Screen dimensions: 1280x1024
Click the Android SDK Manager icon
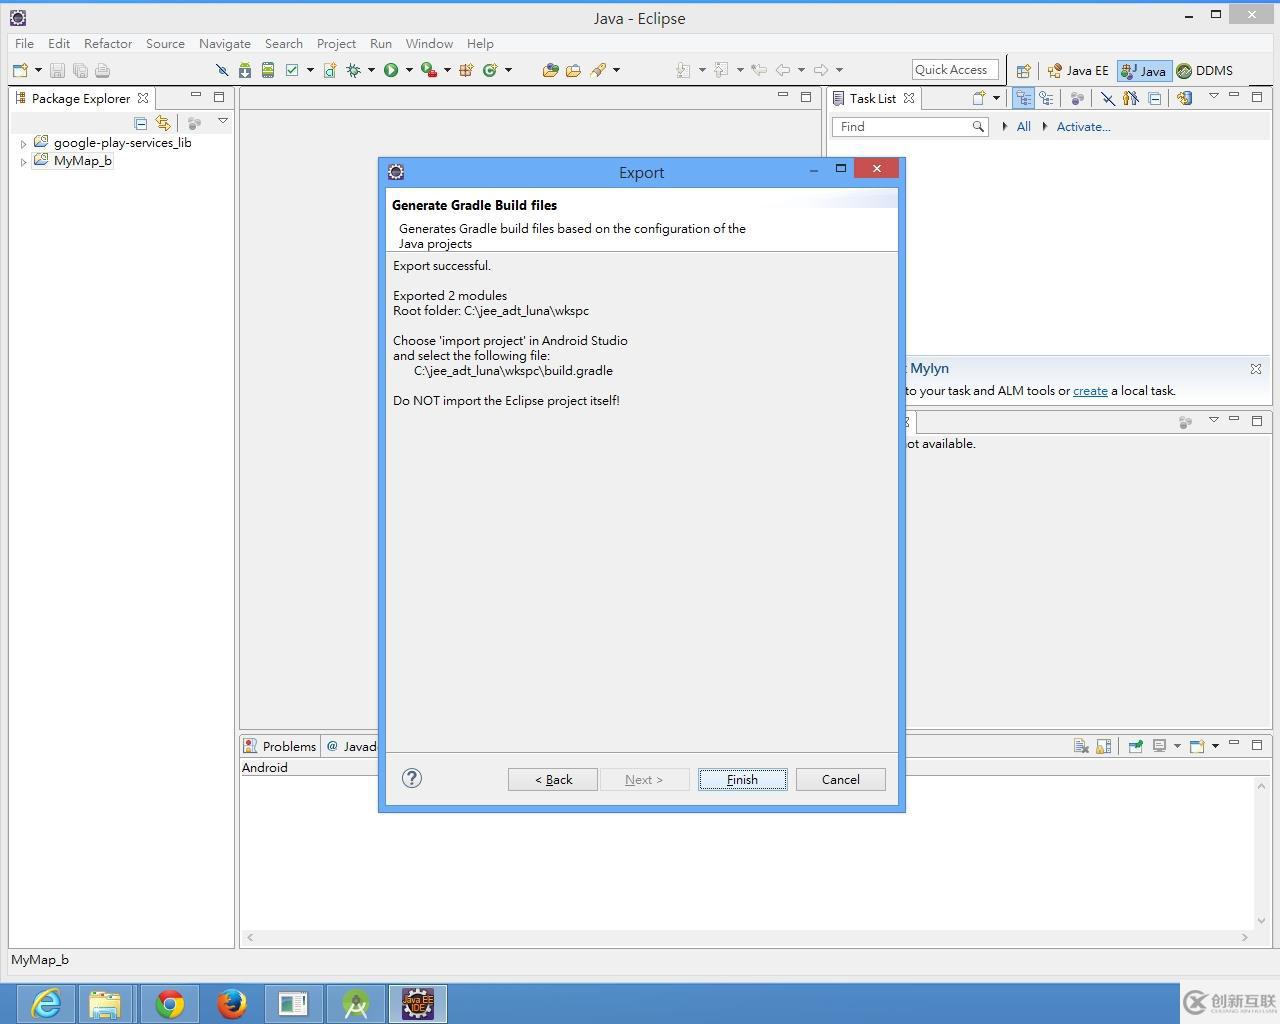(x=245, y=70)
